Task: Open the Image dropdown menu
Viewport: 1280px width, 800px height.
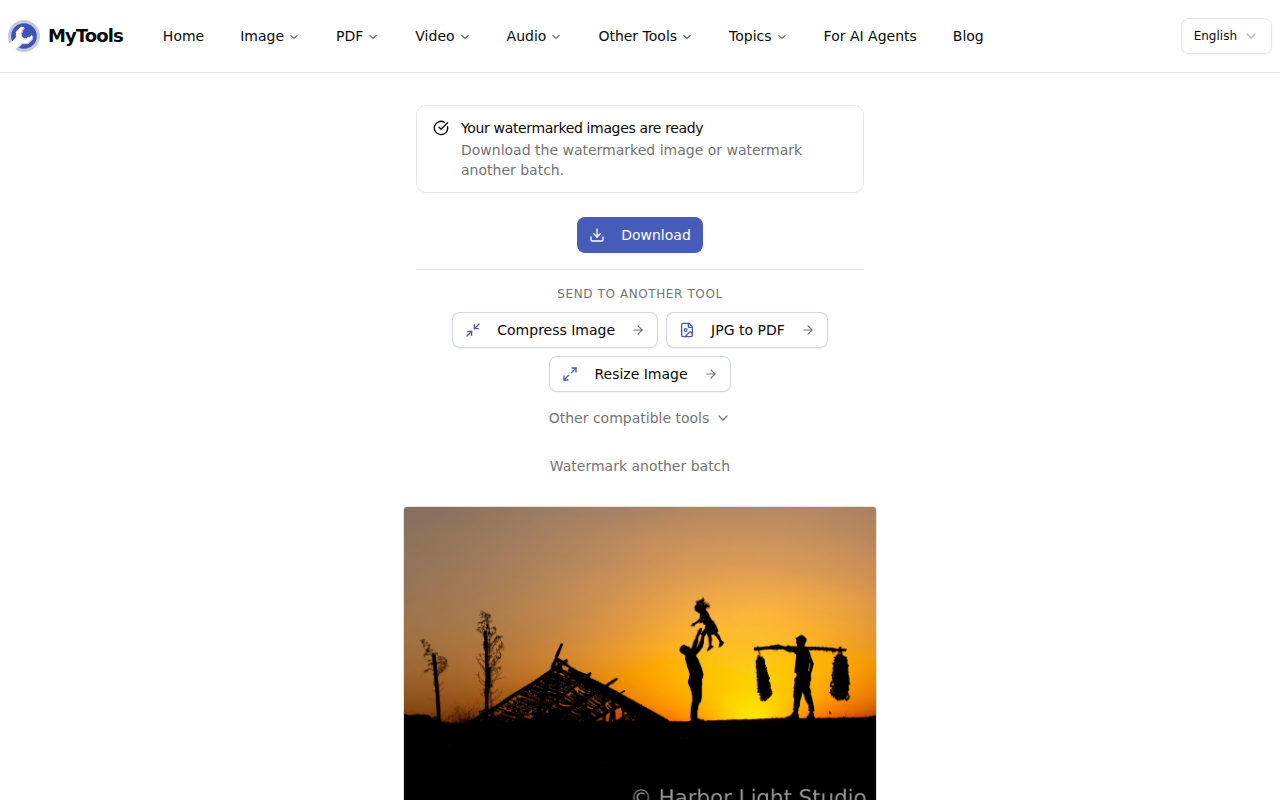Action: tap(269, 36)
